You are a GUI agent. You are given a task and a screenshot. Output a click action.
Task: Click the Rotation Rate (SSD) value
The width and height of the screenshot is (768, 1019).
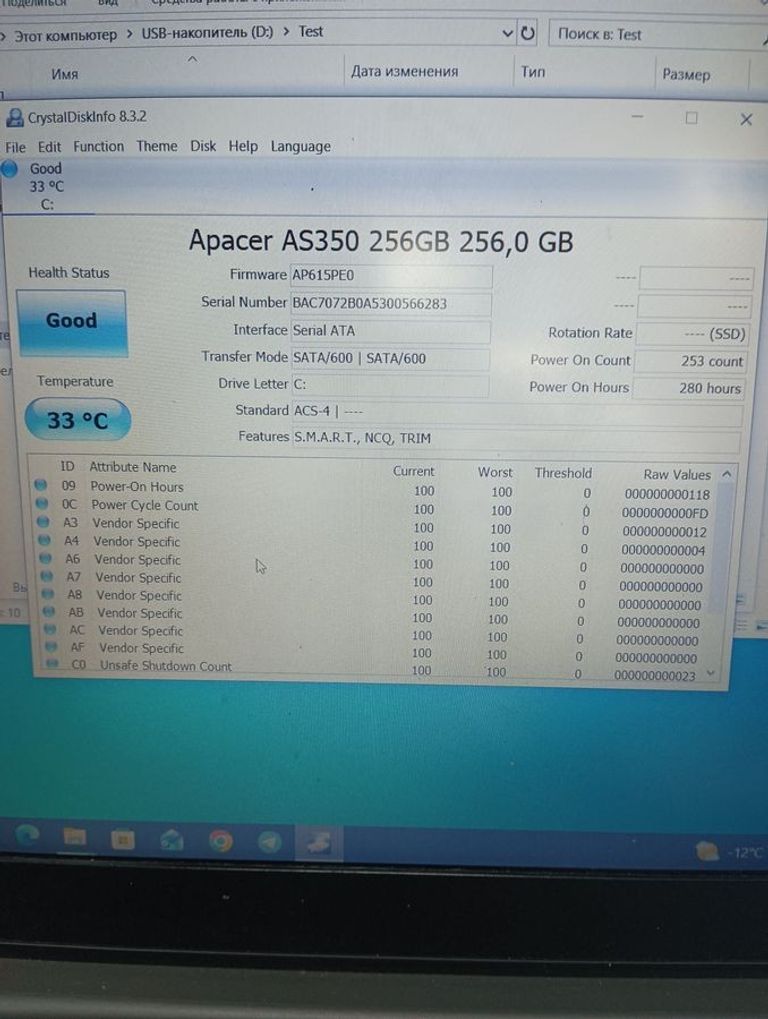[691, 334]
